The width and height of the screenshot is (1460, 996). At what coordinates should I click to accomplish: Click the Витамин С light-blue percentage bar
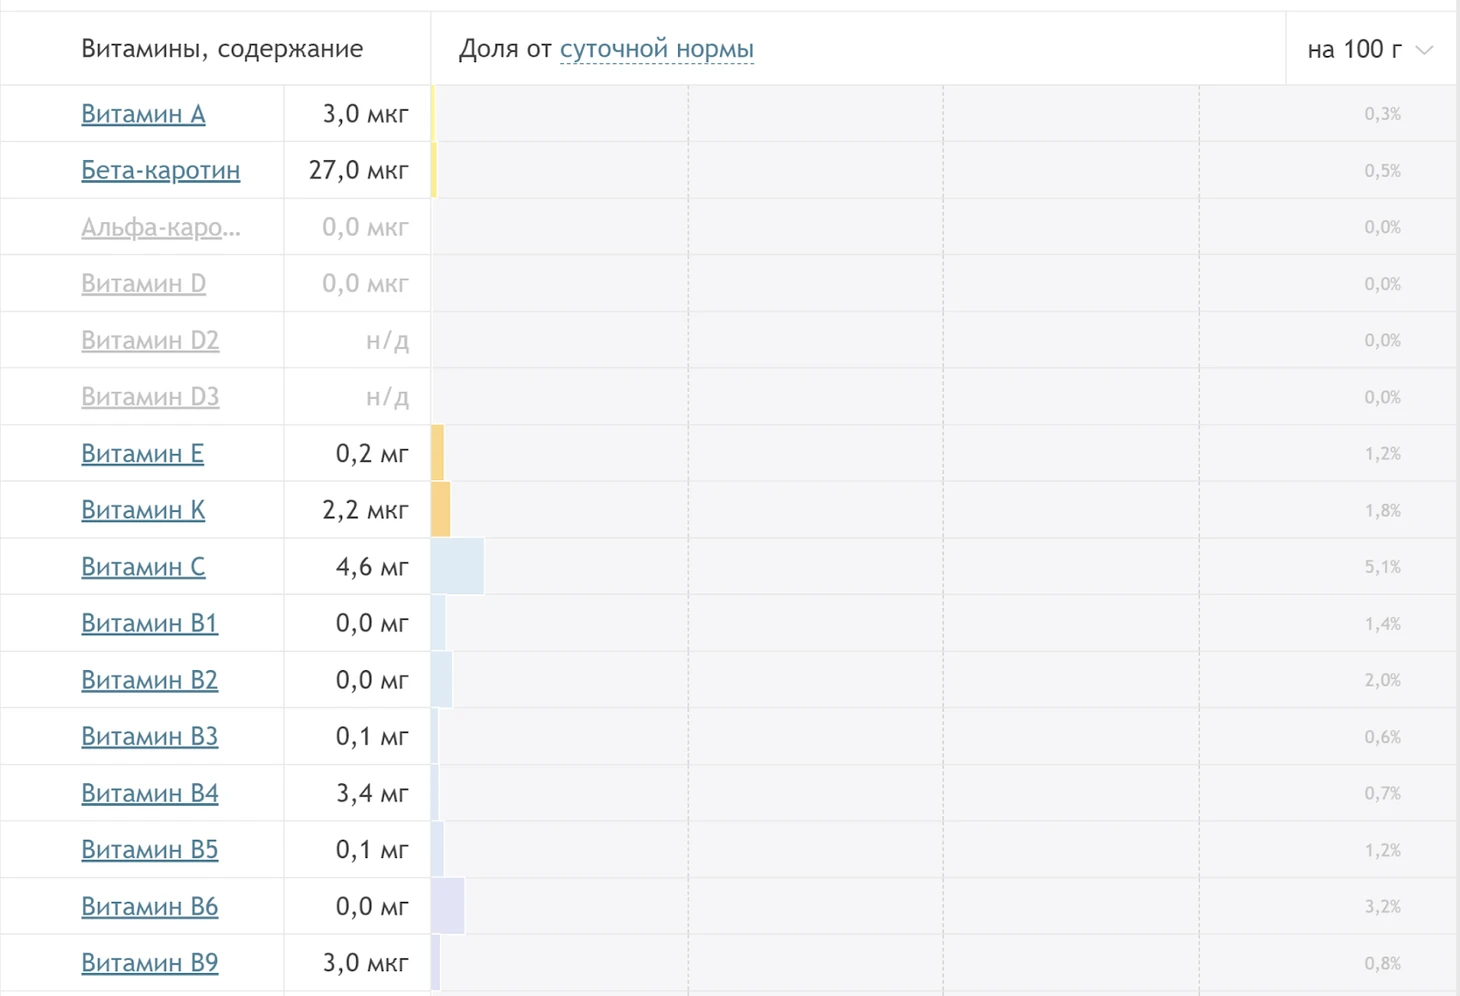458,567
